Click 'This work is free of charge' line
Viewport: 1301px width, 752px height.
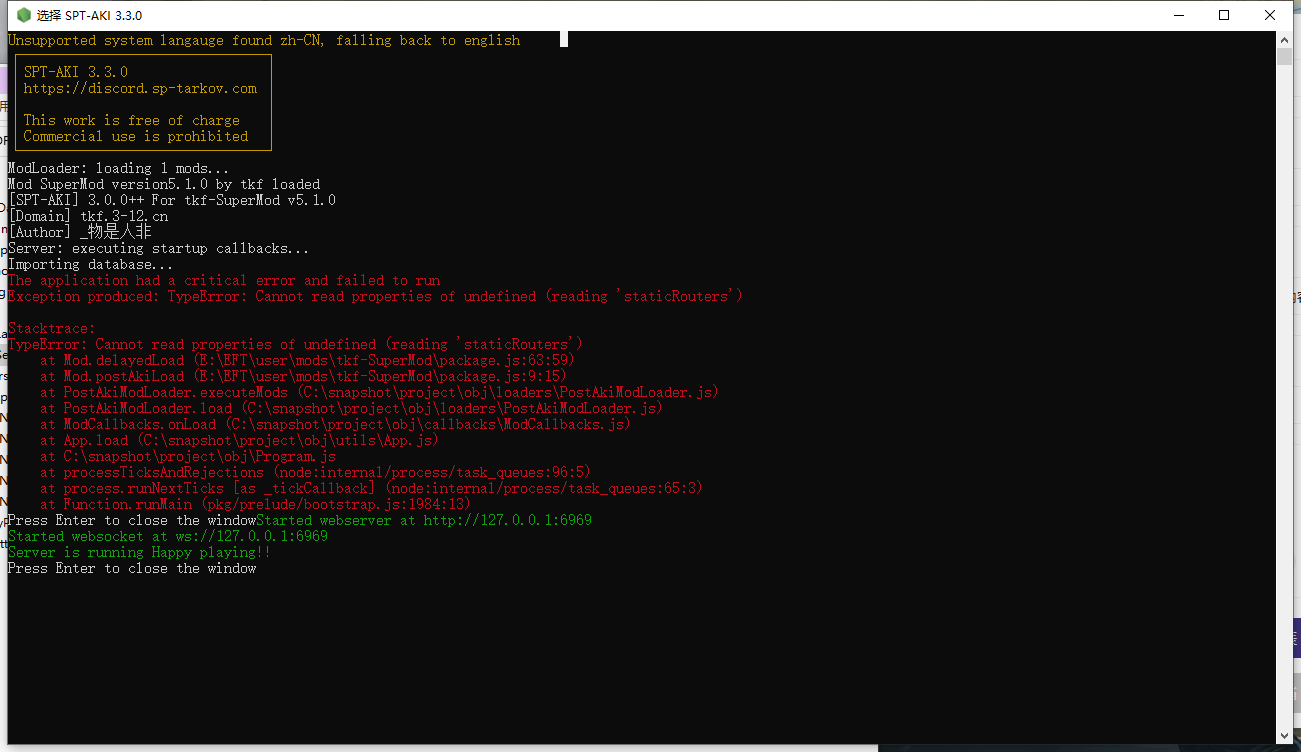click(132, 120)
